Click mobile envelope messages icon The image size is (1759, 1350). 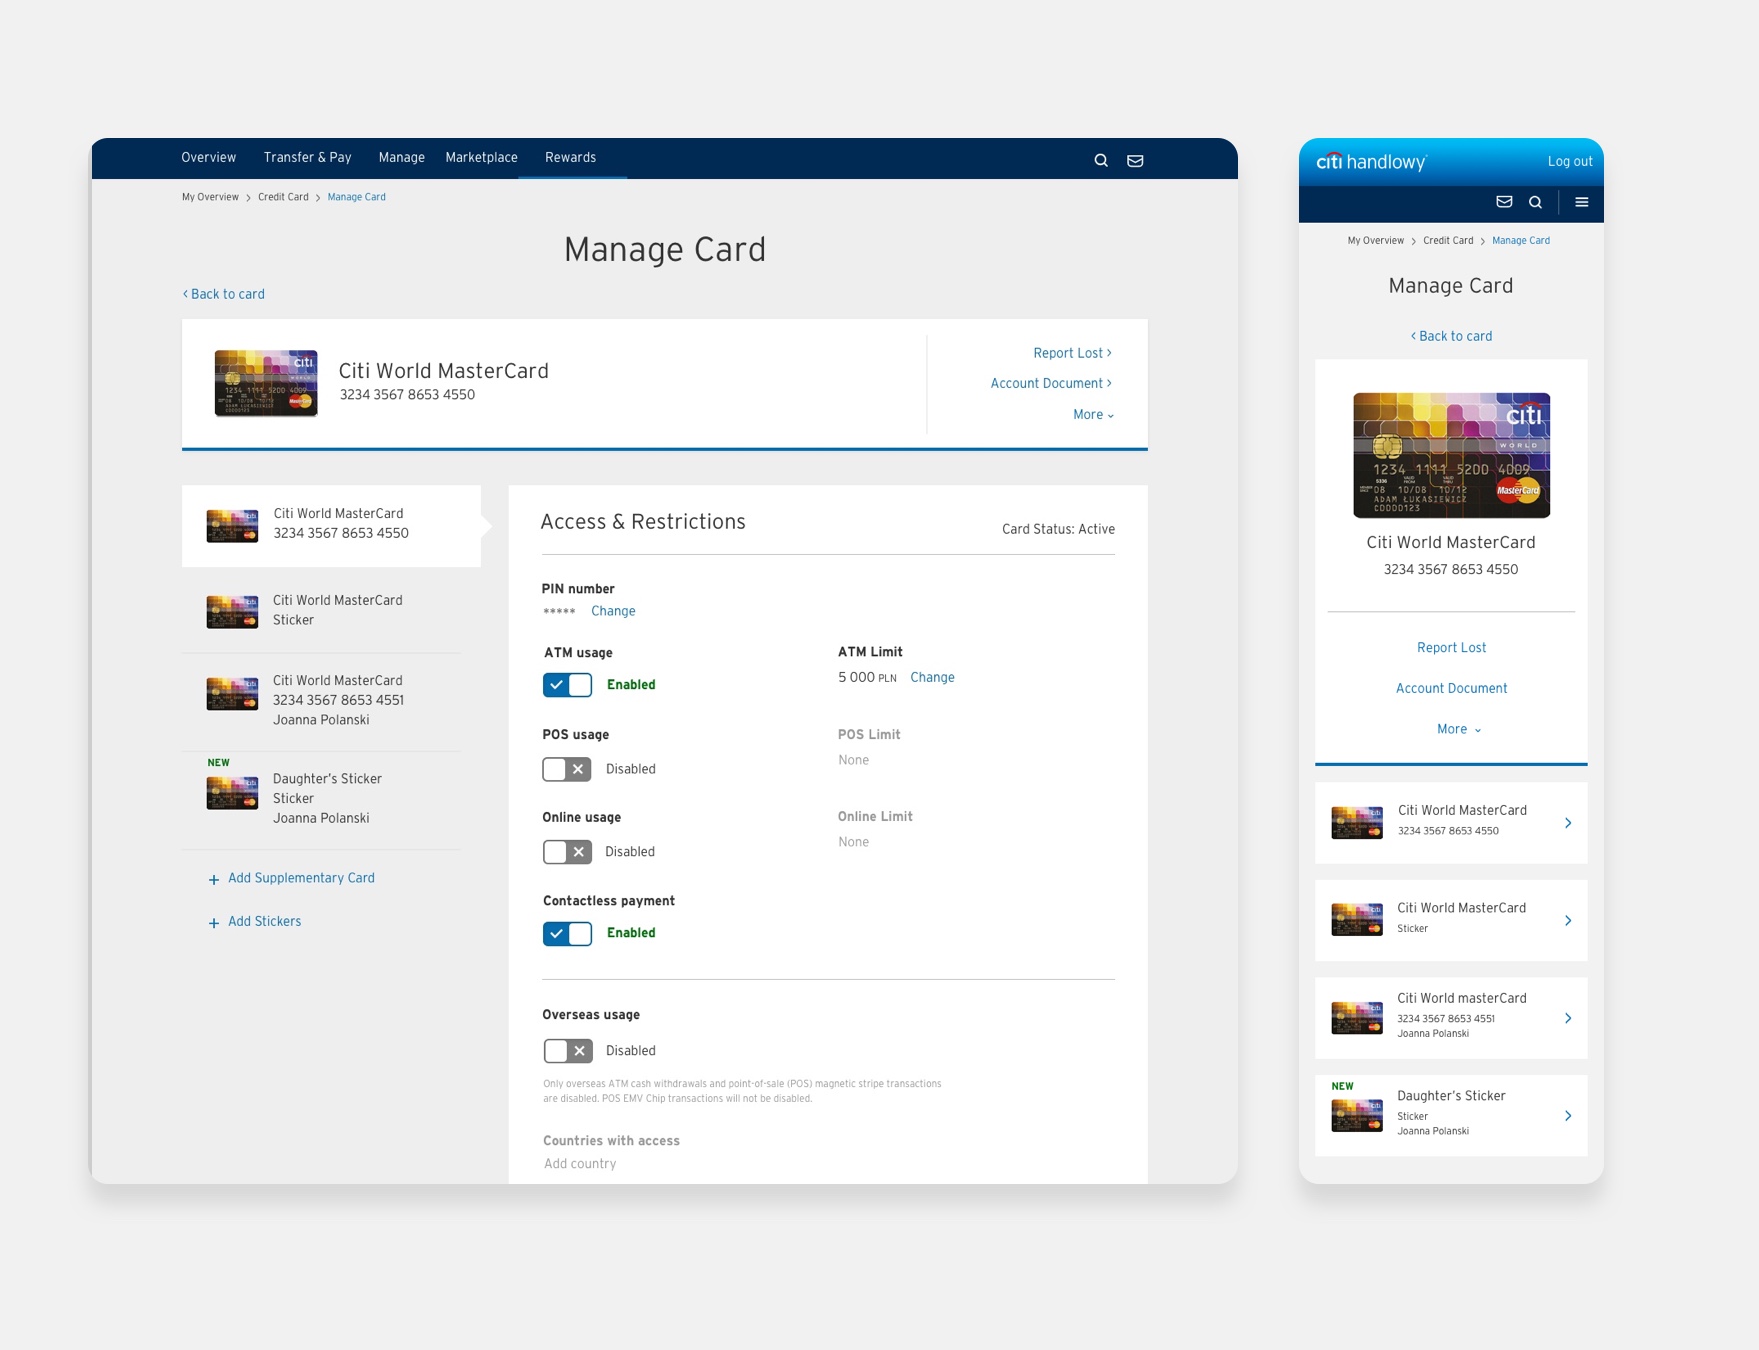point(1504,202)
